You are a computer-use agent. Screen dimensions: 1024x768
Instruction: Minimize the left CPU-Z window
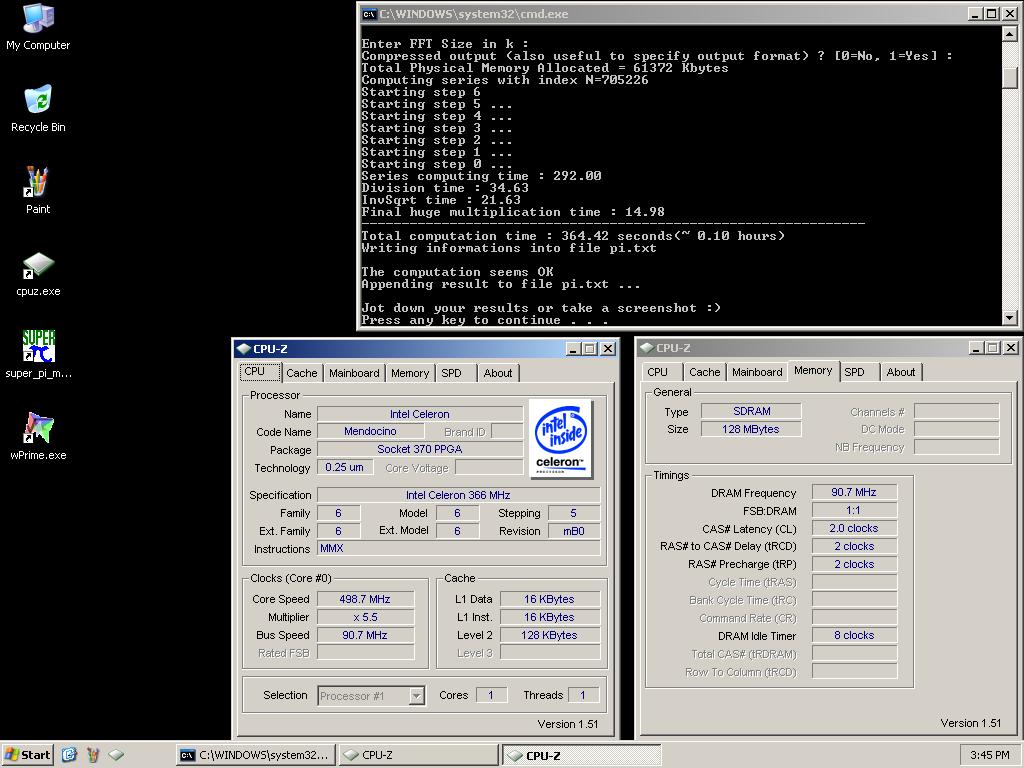(x=573, y=349)
